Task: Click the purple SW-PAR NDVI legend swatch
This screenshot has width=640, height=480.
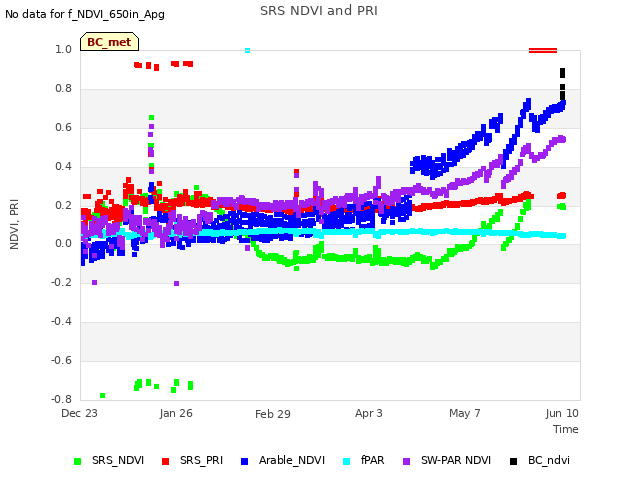Action: tap(407, 461)
